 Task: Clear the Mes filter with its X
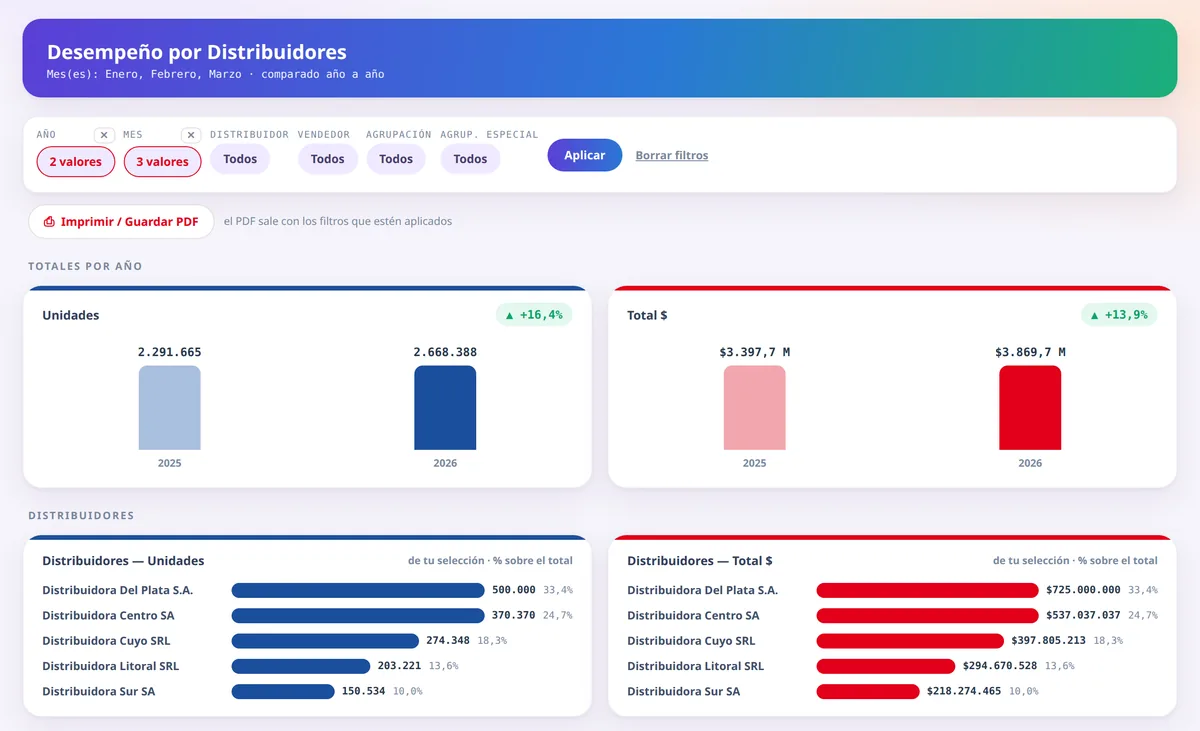click(191, 135)
